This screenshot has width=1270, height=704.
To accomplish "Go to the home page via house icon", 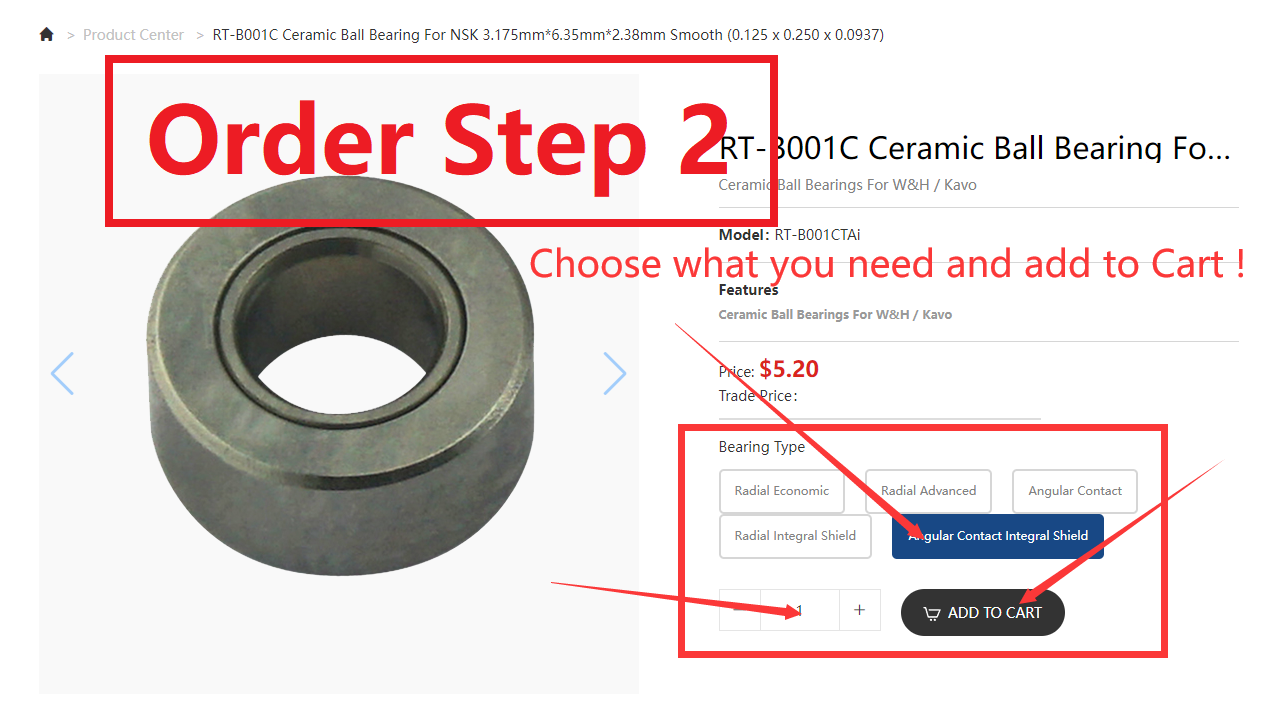I will 46,35.
